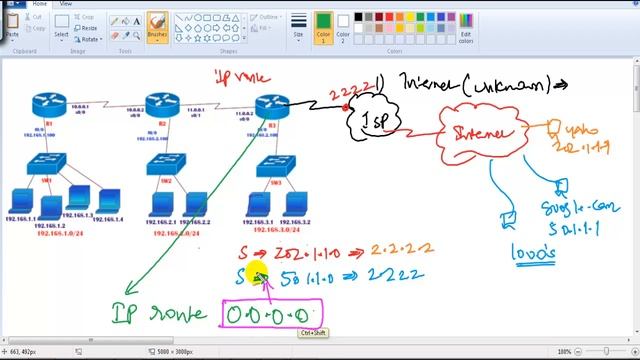Viewport: 640px width, 360px height.
Task: Choose the Pentagon shape
Action: pos(198,28)
